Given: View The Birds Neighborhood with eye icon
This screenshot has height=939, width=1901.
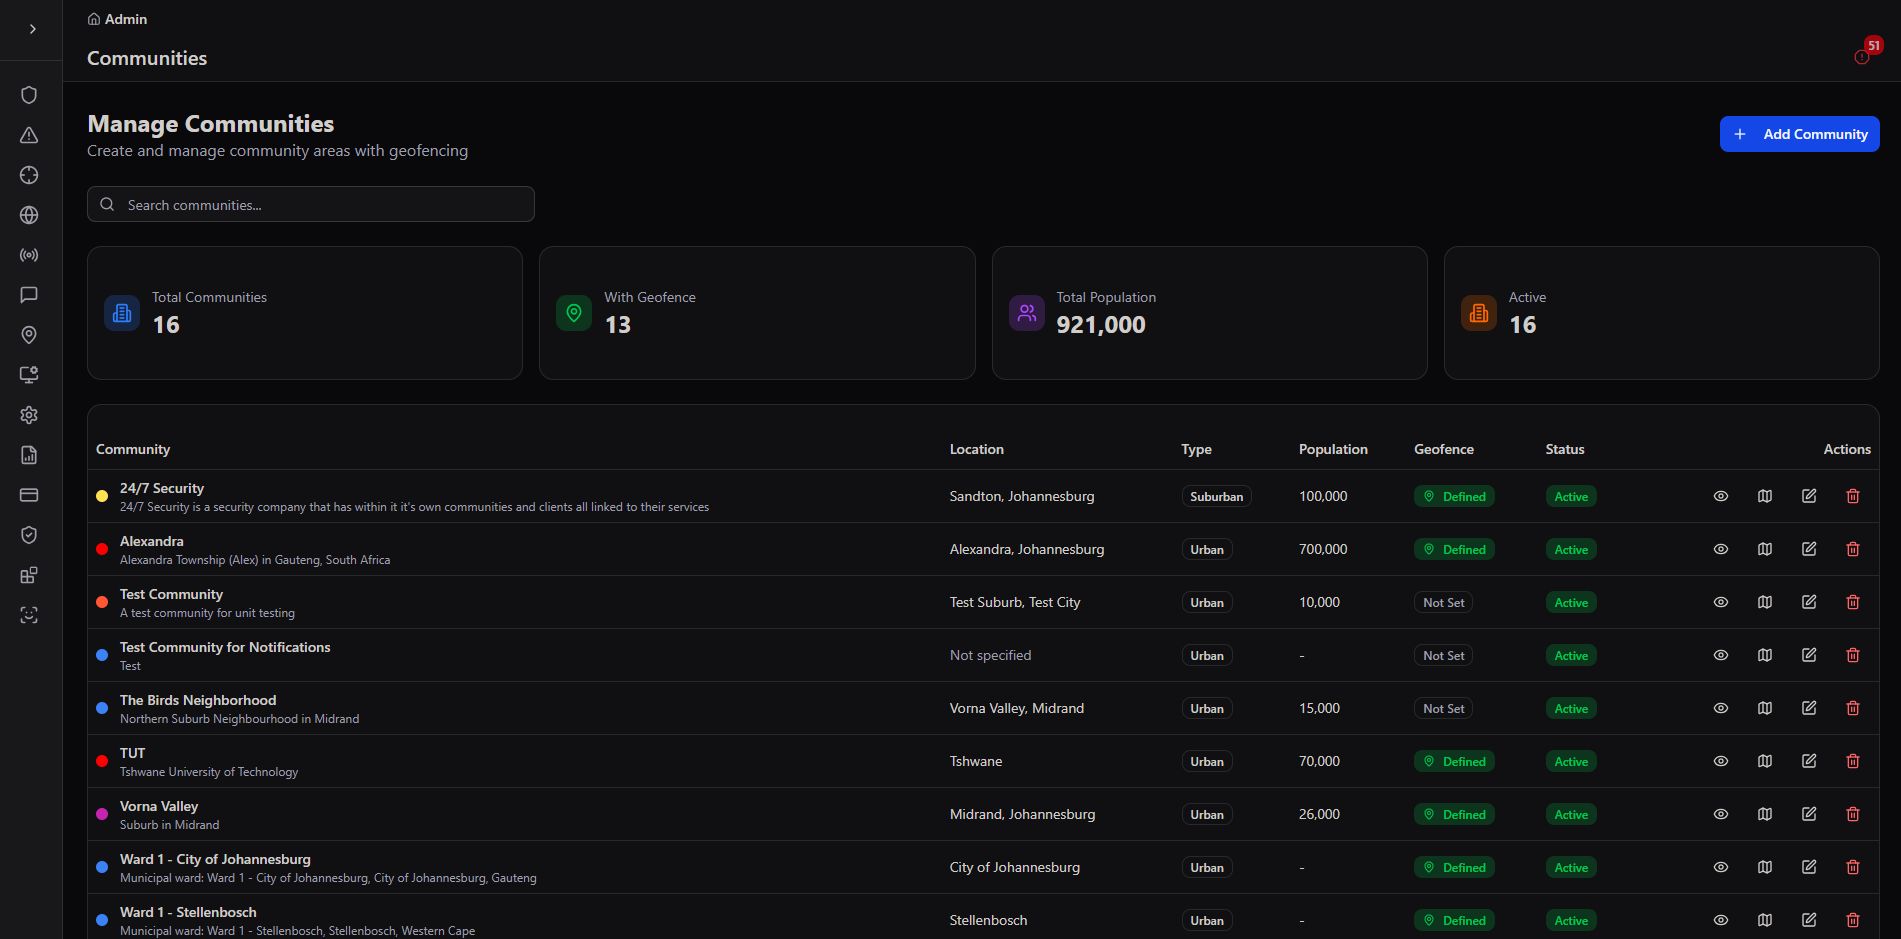Looking at the screenshot, I should point(1721,708).
